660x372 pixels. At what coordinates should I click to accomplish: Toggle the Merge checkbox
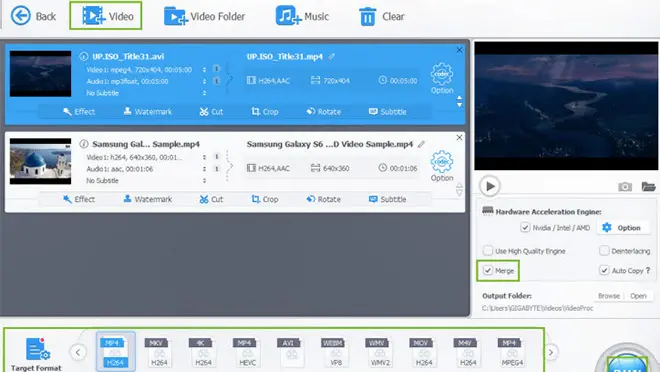[x=487, y=270]
